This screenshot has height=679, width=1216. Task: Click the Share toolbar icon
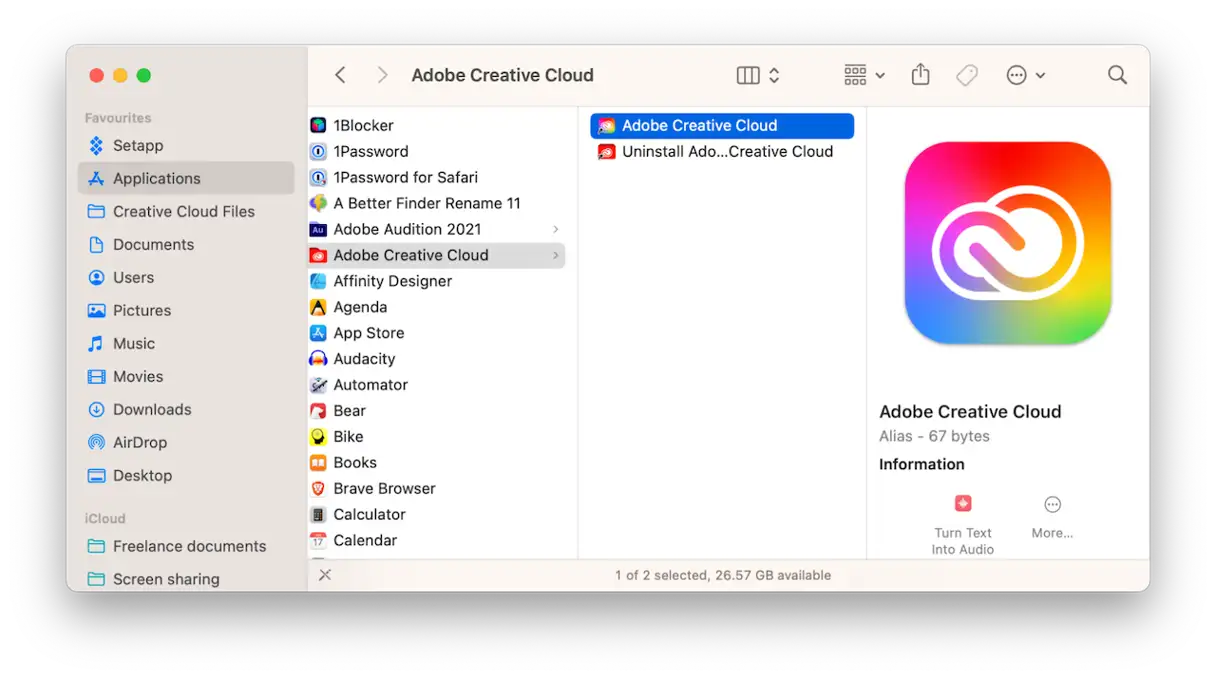tap(921, 75)
